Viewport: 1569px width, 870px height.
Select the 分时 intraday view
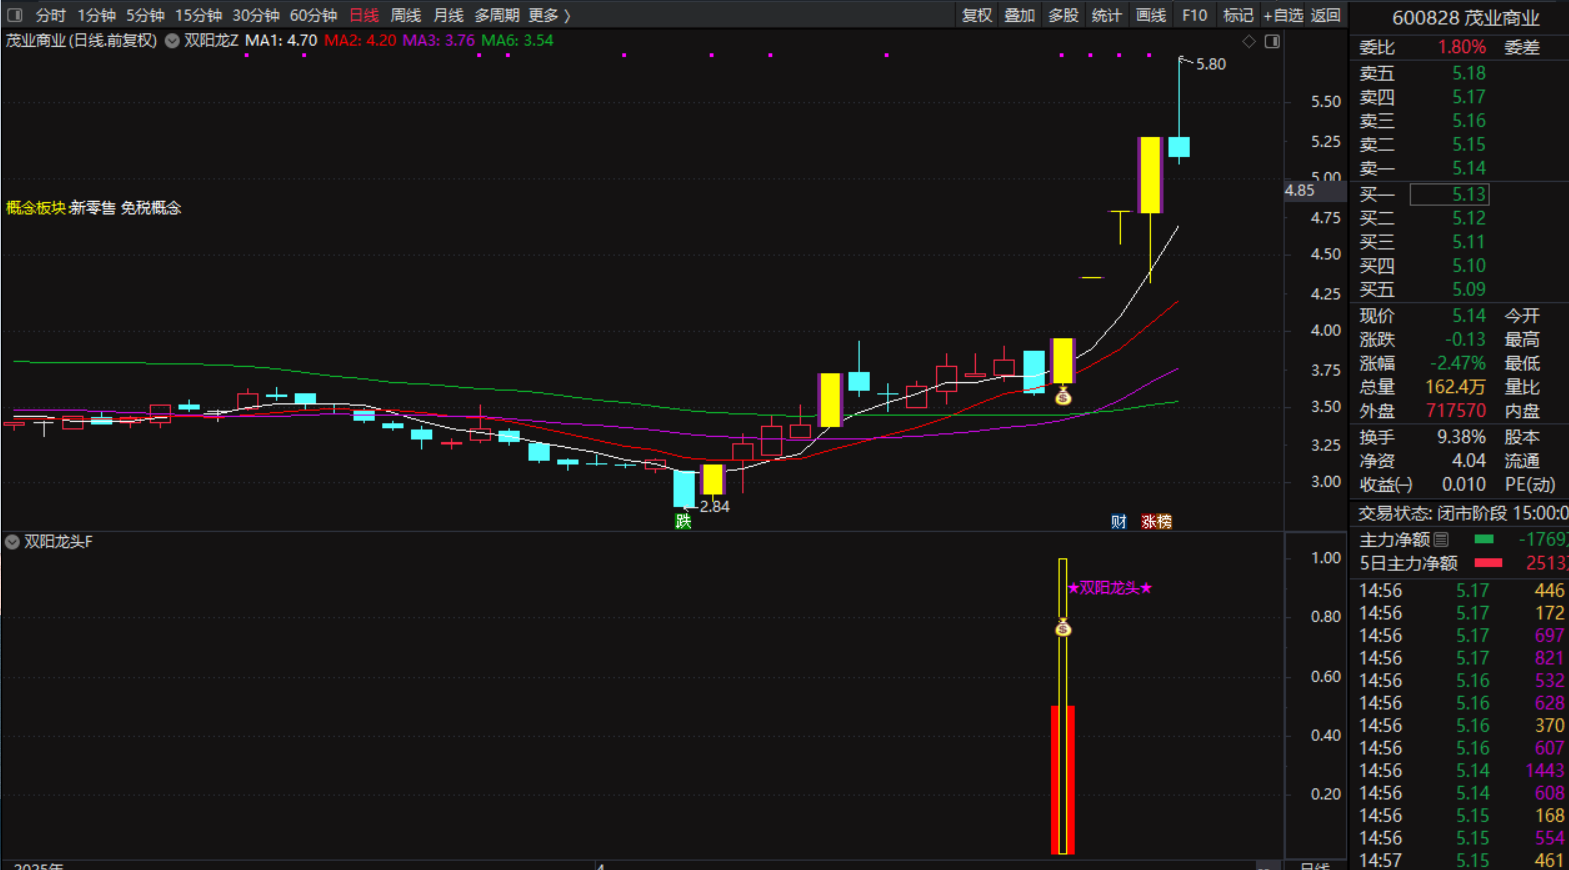tap(50, 15)
